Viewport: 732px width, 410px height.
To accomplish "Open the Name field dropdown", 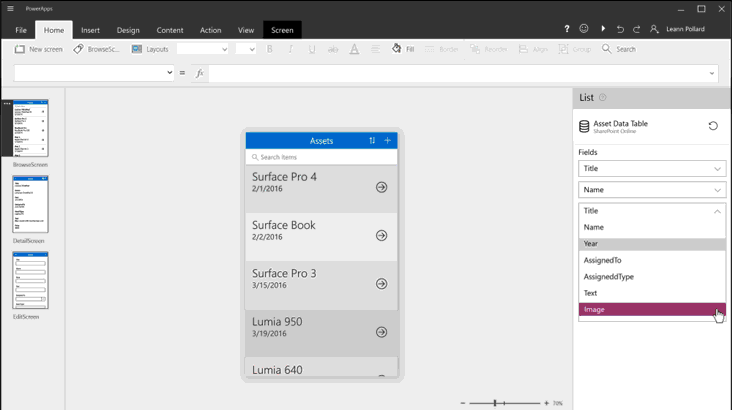I will [x=652, y=190].
